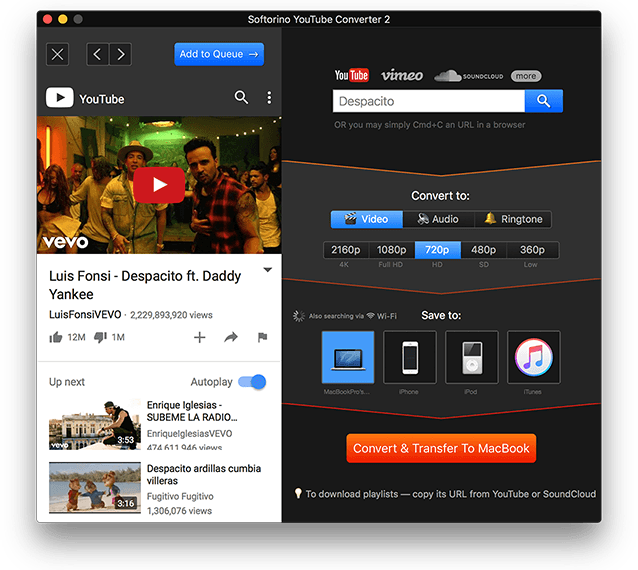638x570 pixels.
Task: Open the YouTube logo home link
Action: 85,98
